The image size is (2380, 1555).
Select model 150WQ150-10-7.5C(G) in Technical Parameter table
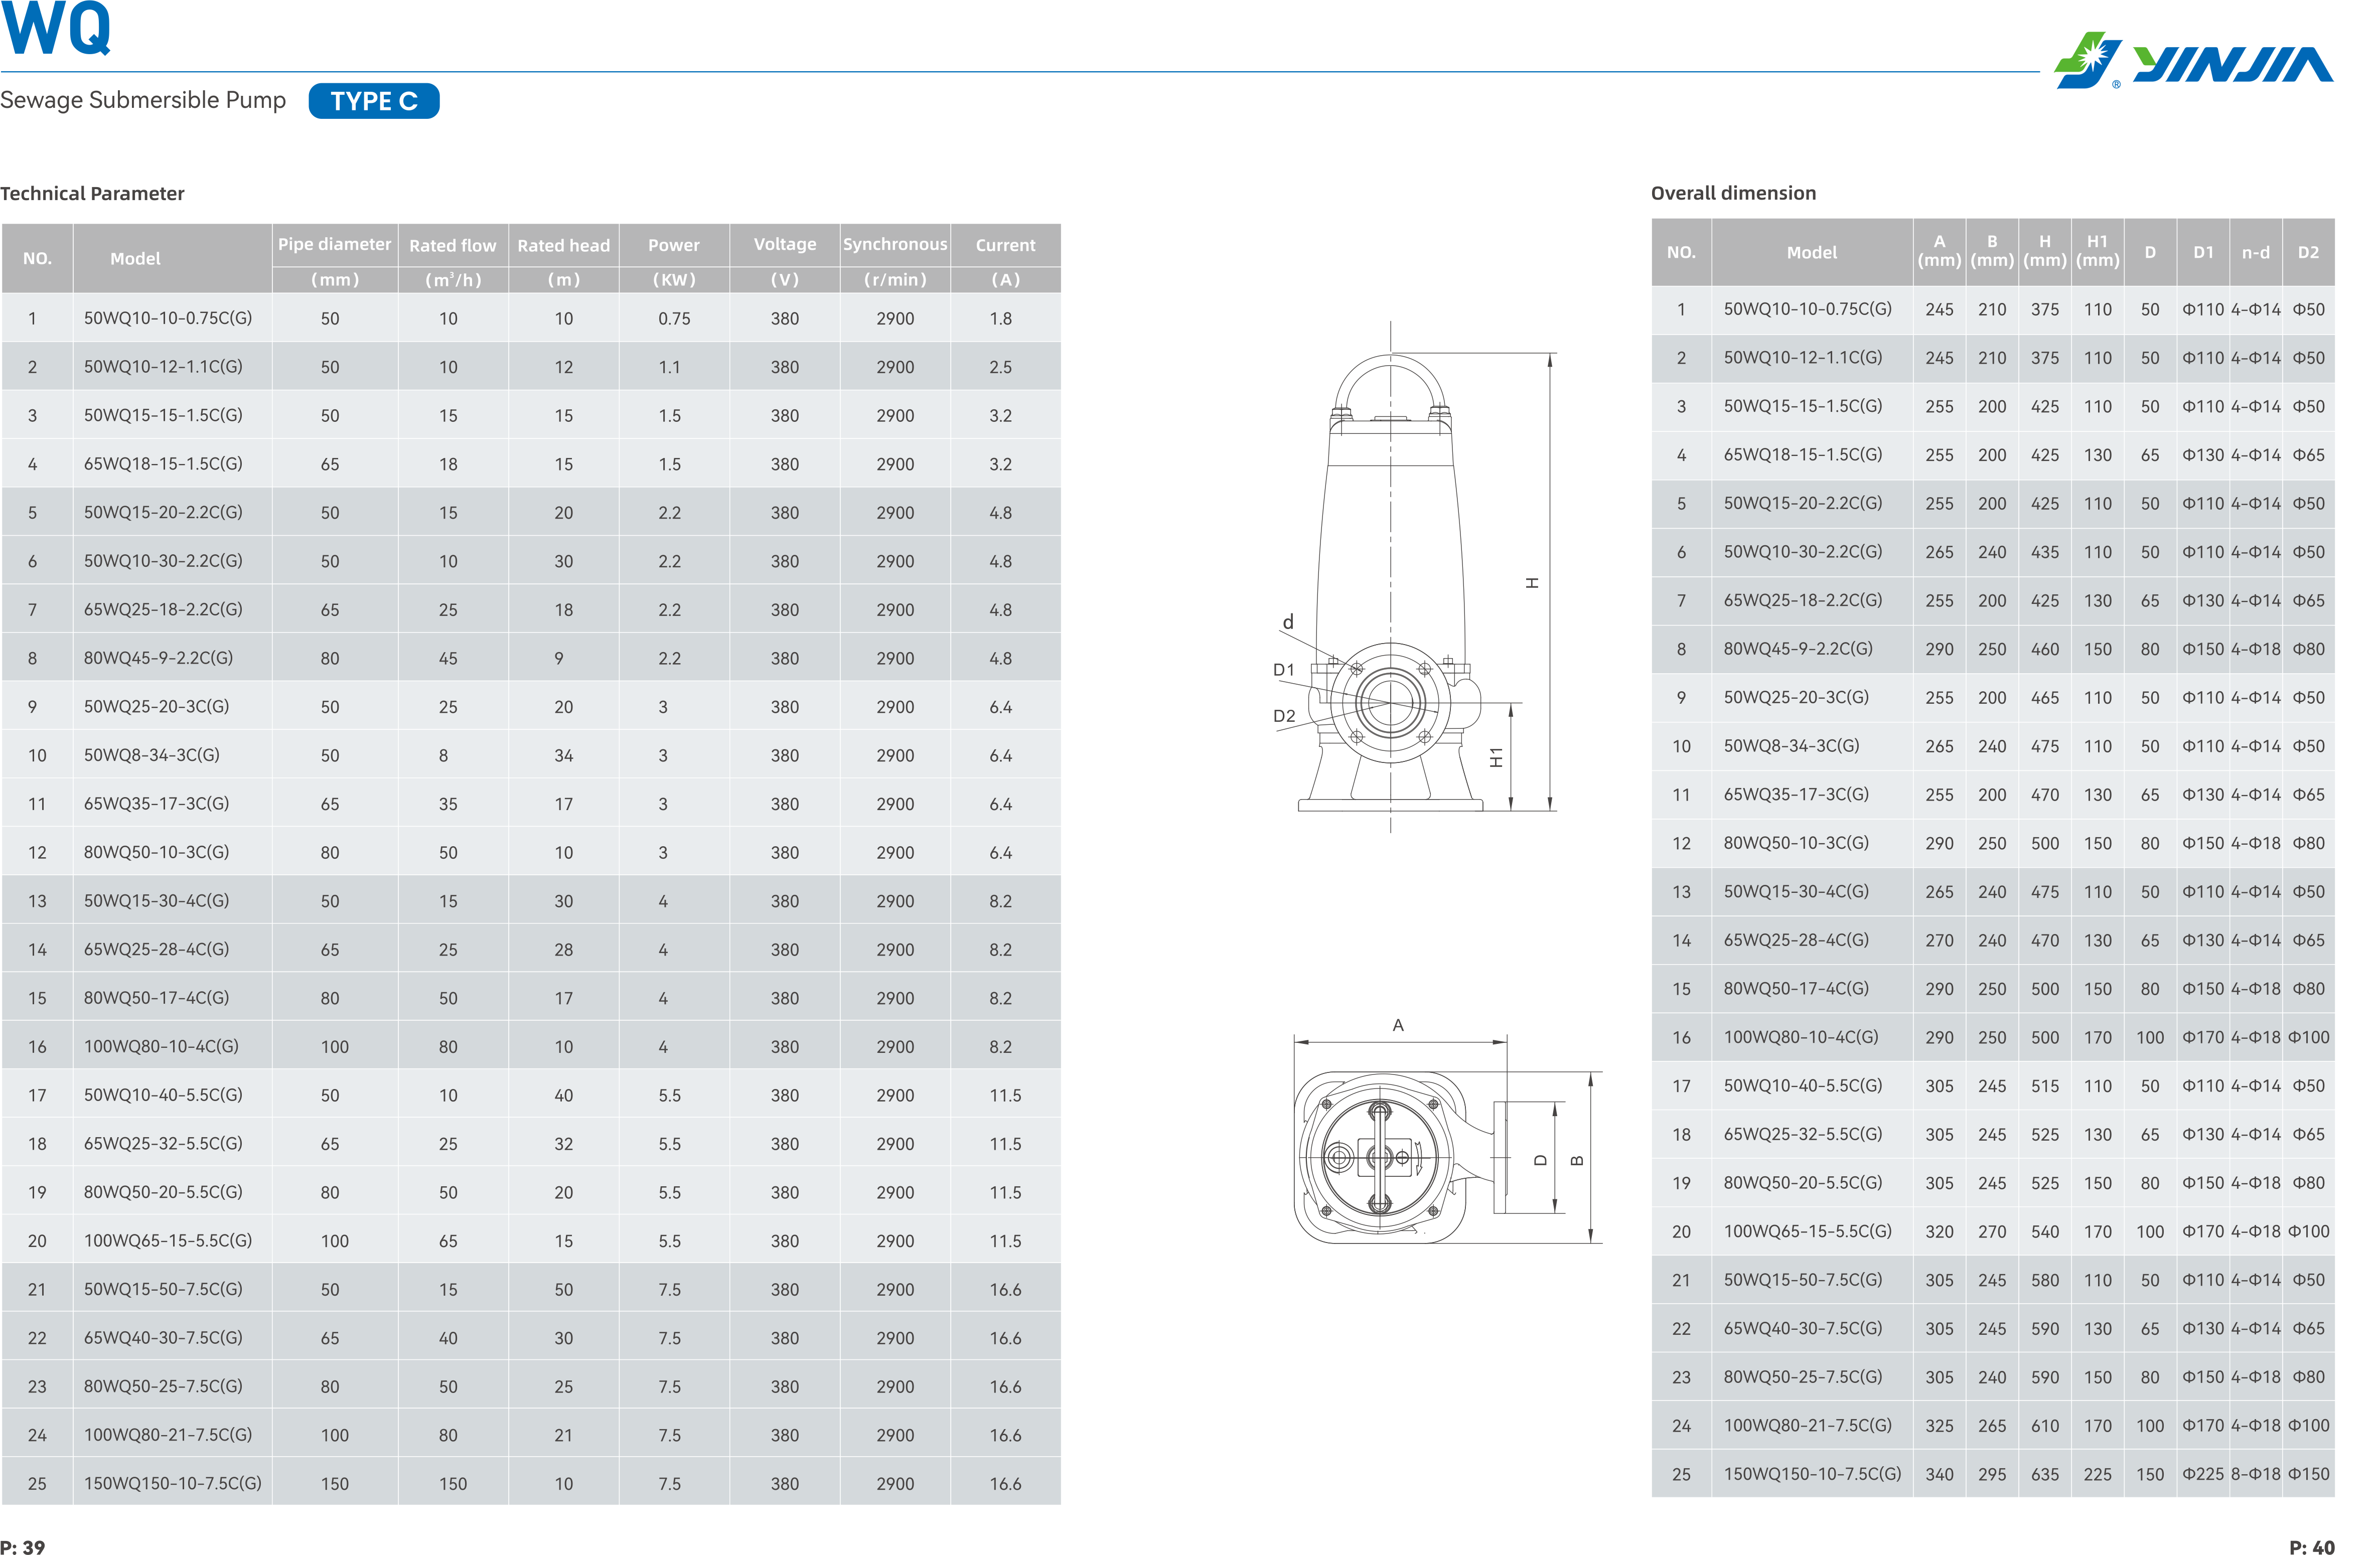172,1483
